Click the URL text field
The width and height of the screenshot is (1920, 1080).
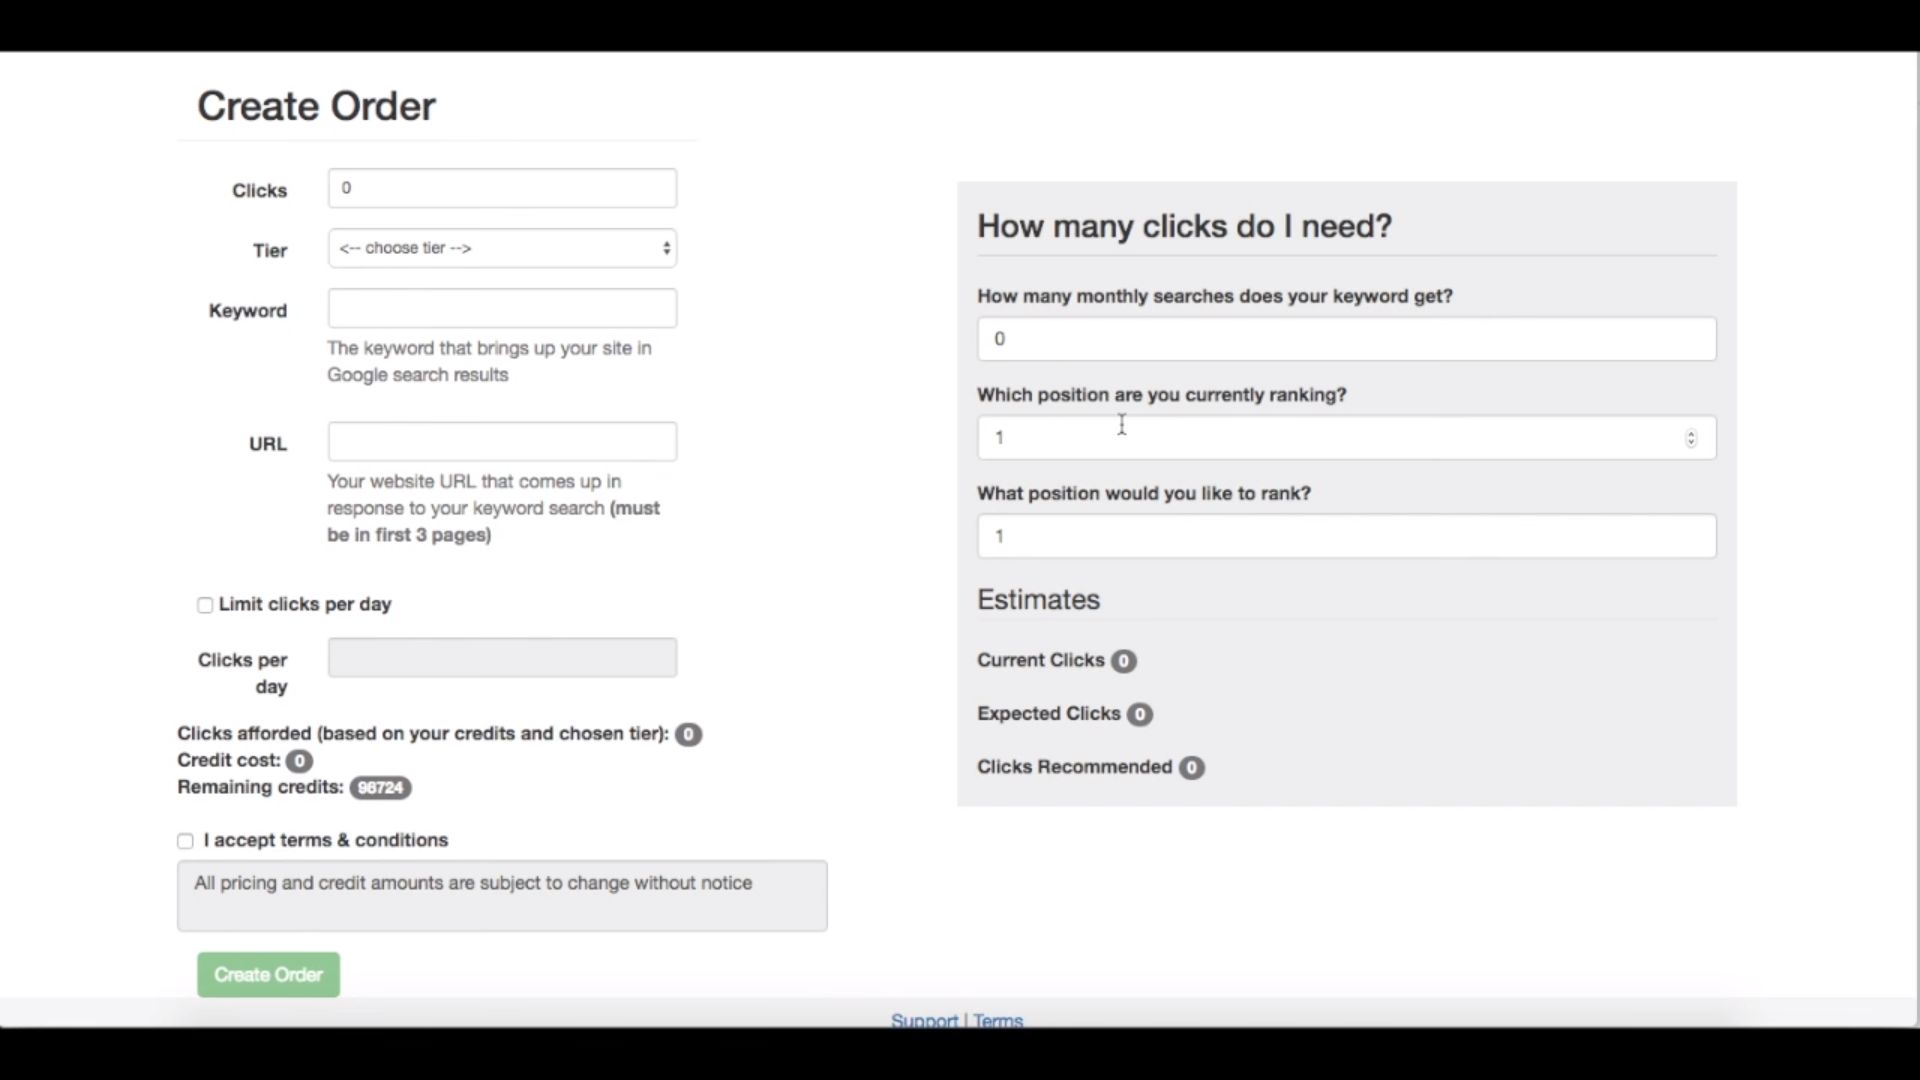coord(502,441)
